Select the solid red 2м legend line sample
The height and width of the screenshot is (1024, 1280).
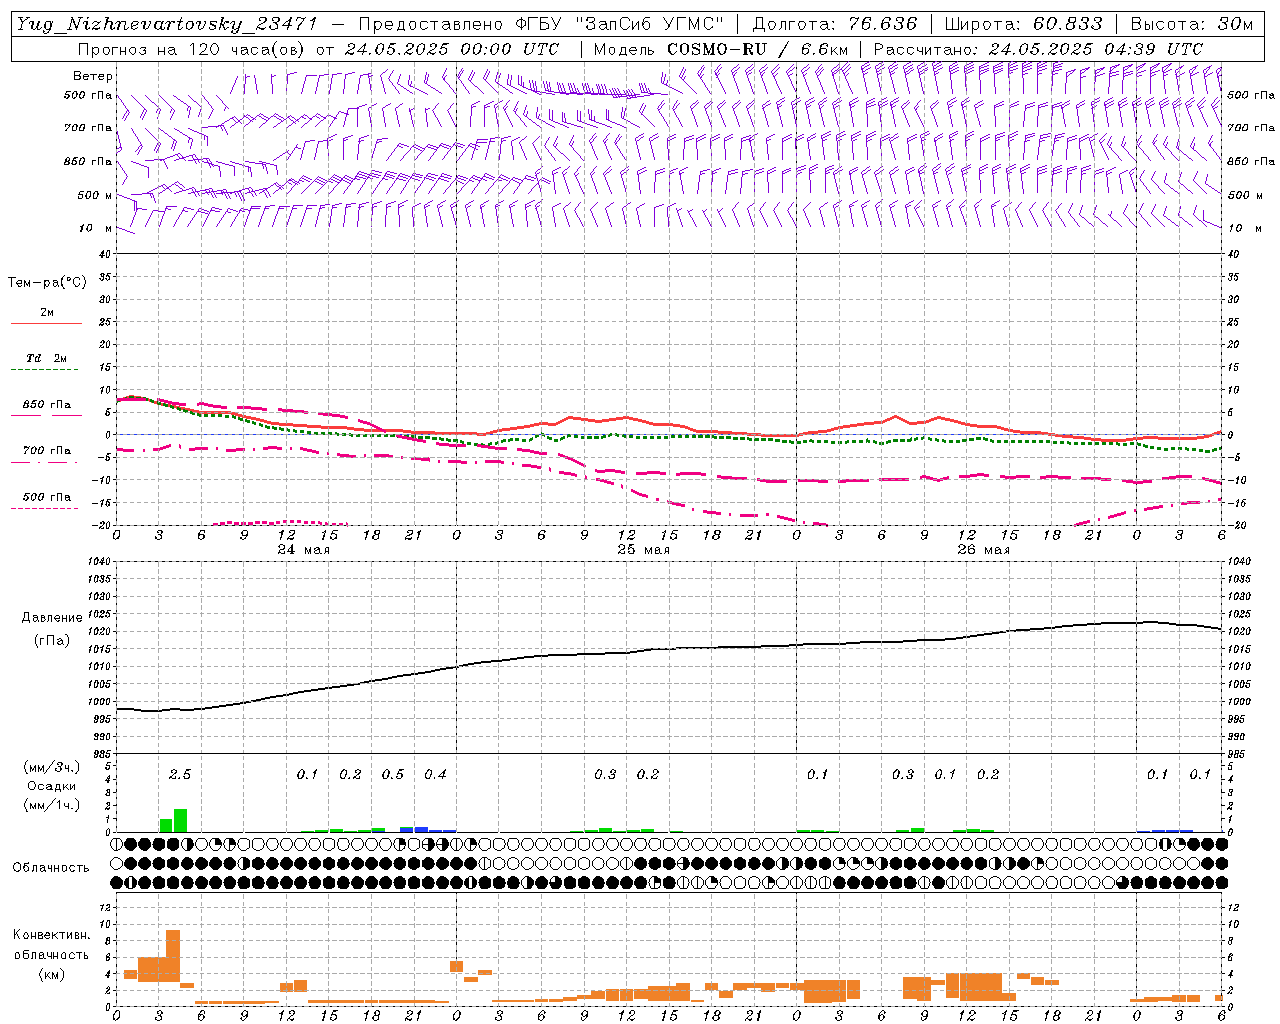tap(46, 324)
